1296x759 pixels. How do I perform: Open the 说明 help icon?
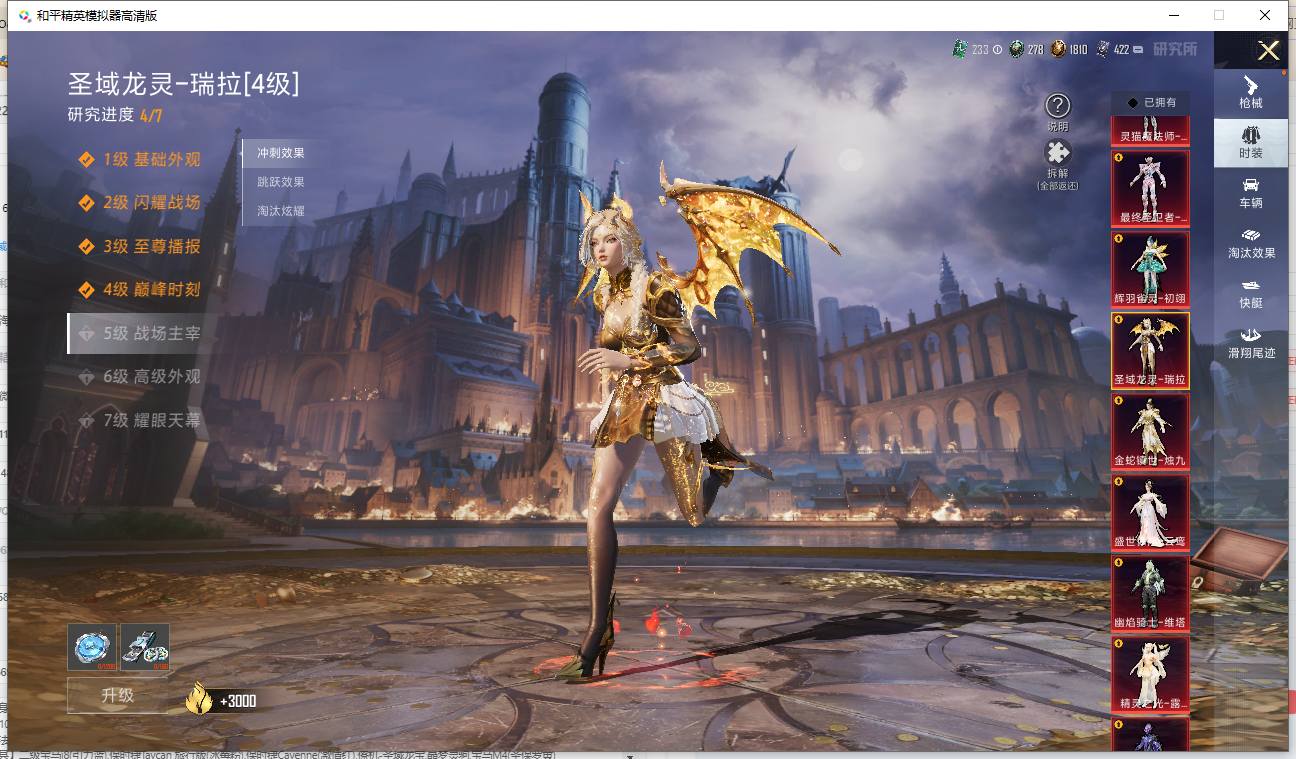pyautogui.click(x=1058, y=106)
